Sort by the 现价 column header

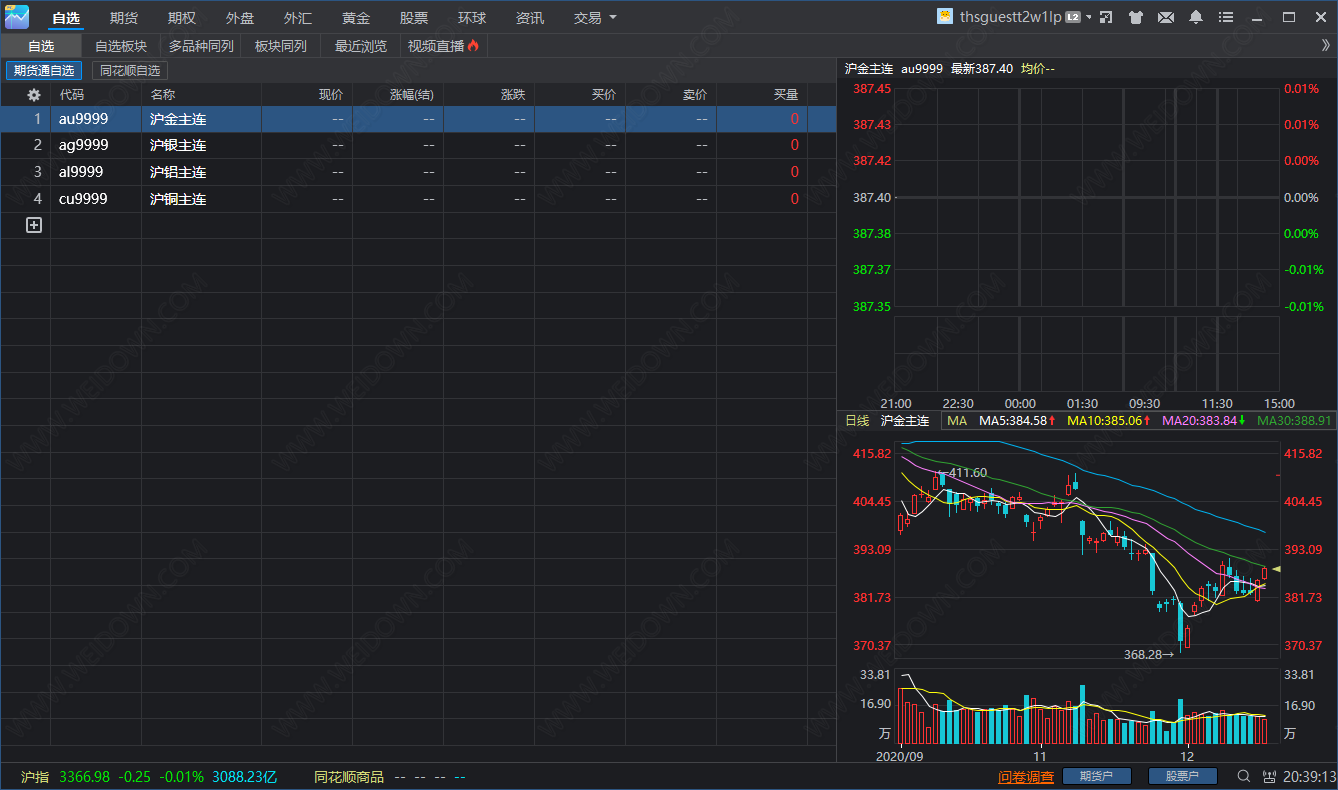[x=331, y=95]
